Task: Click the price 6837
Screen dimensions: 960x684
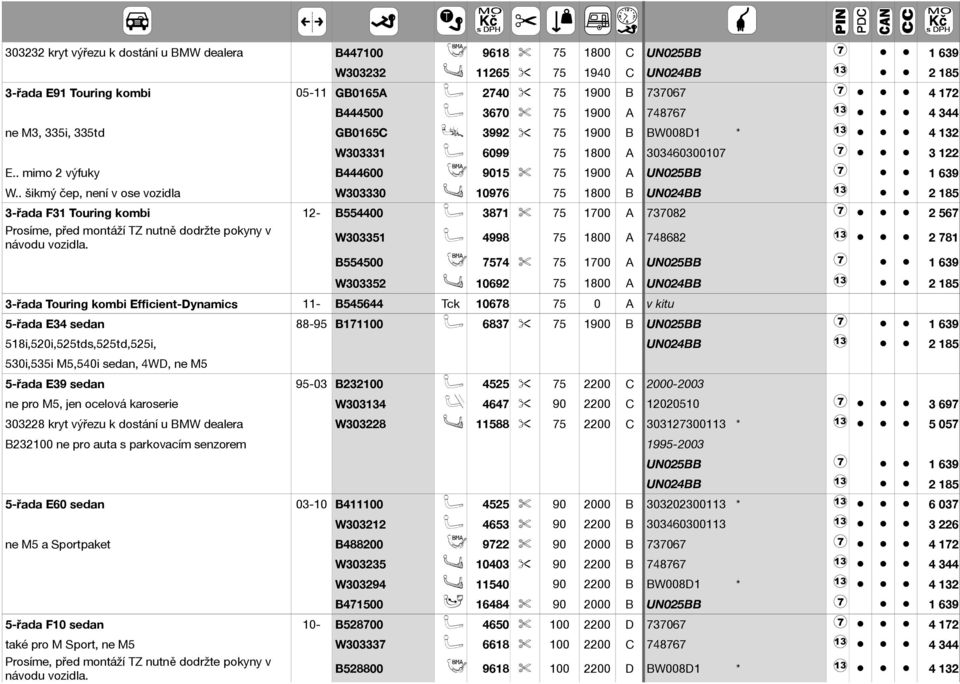Action: [x=495, y=324]
